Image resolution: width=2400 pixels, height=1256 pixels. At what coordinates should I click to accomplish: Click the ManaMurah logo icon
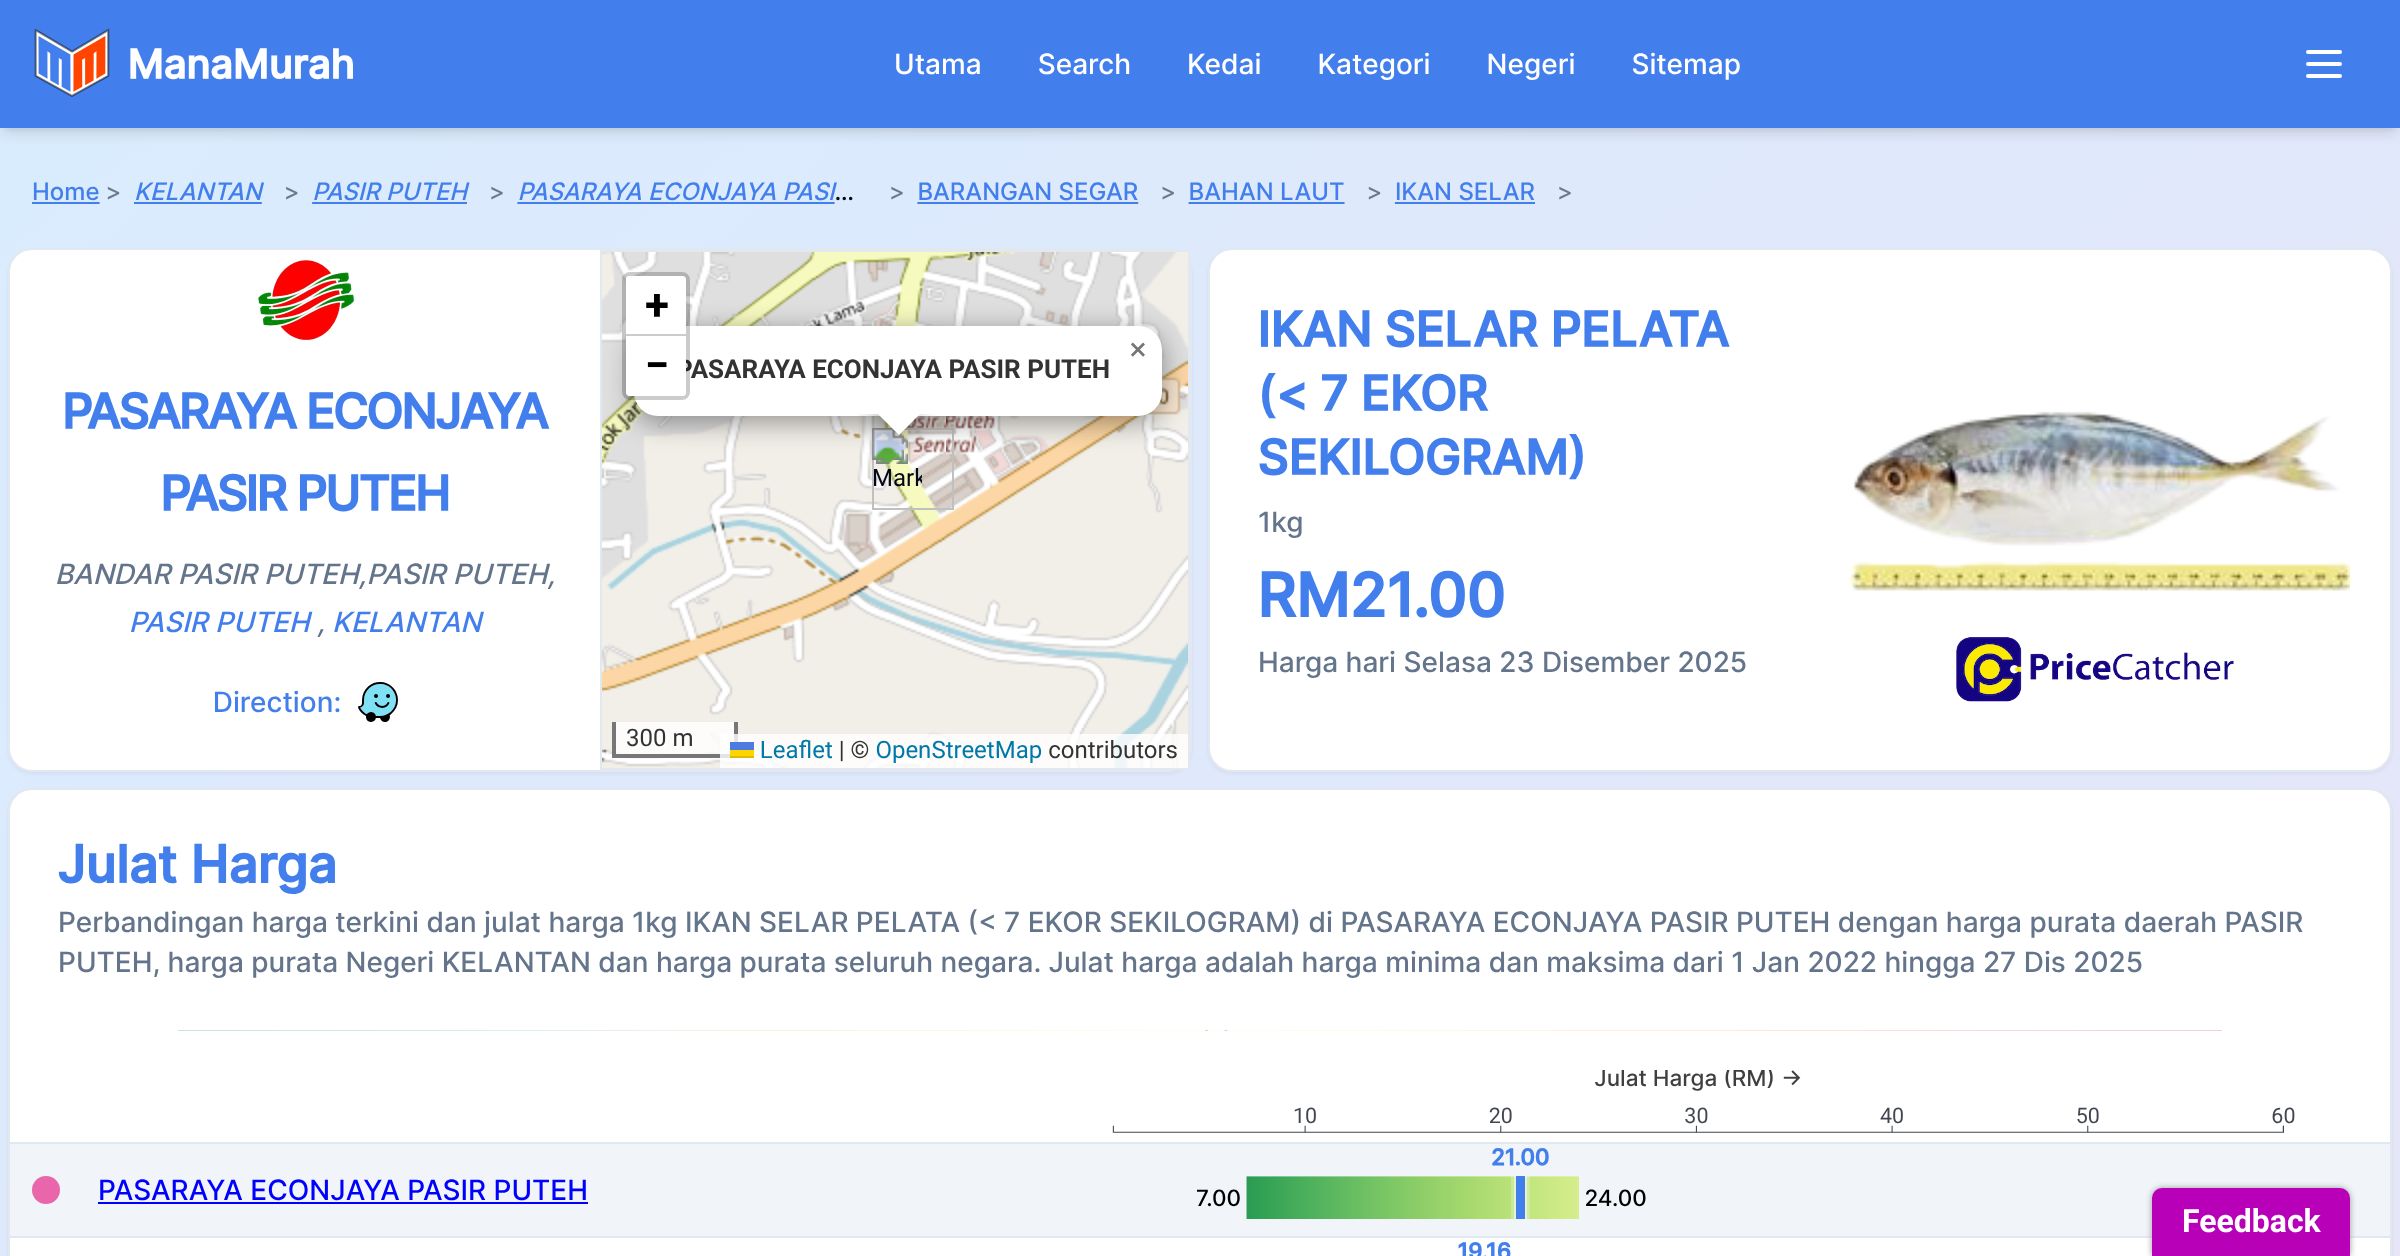[x=71, y=63]
